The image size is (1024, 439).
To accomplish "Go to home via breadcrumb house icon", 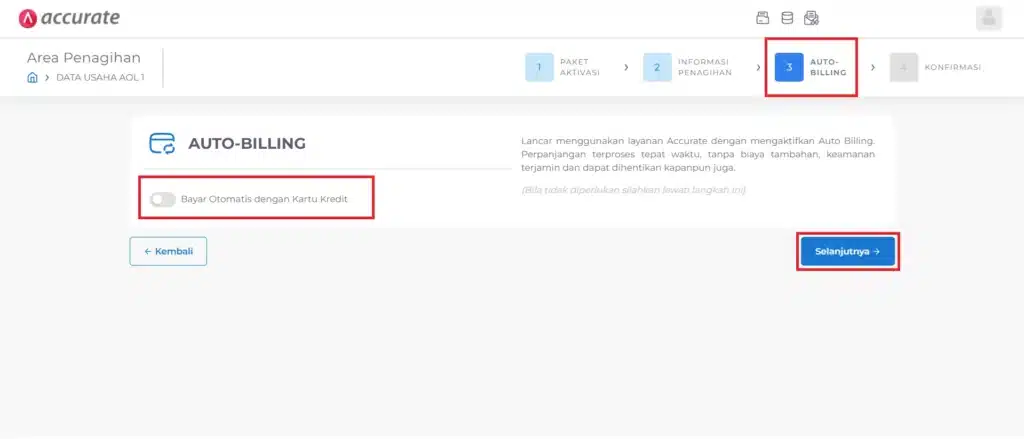I will (x=32, y=77).
